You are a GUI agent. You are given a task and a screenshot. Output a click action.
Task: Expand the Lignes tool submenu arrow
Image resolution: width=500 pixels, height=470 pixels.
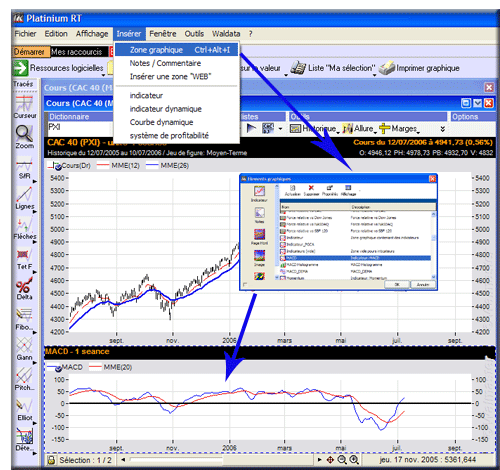click(35, 212)
